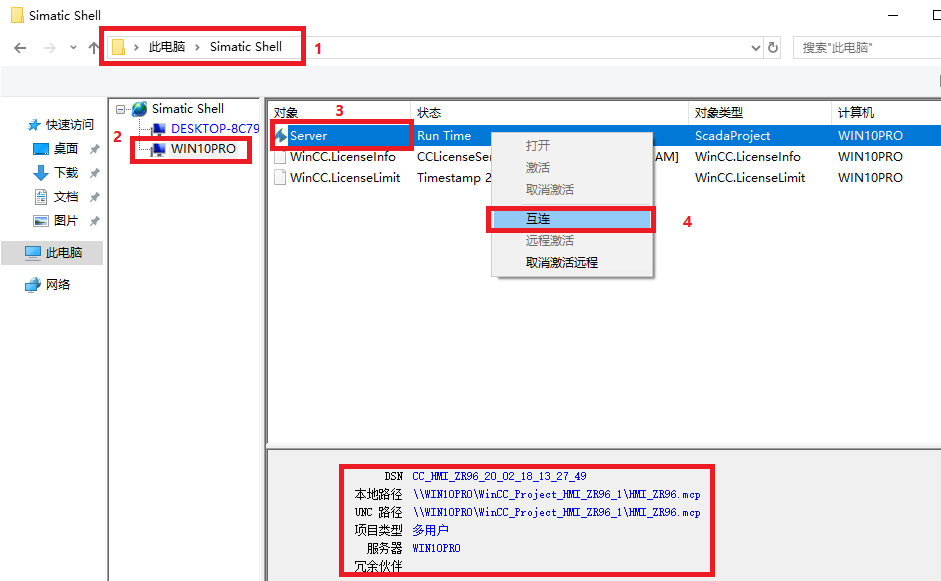Select the Simatic Shell root node

[187, 109]
